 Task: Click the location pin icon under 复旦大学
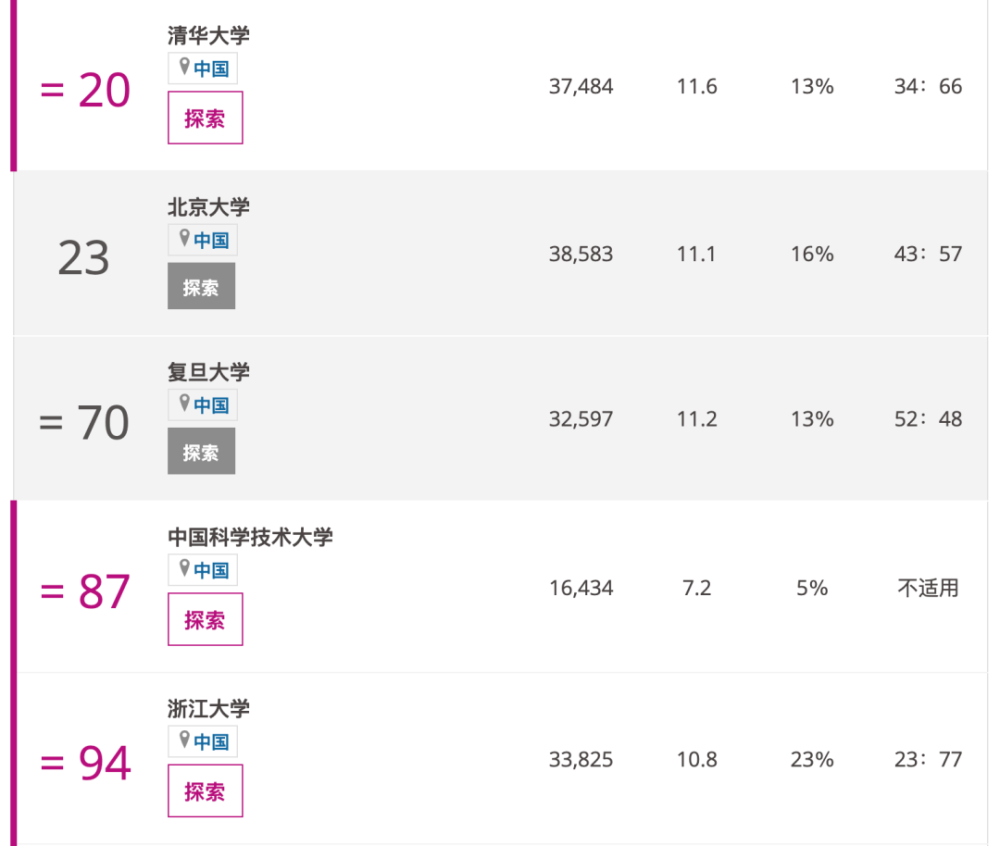(184, 403)
